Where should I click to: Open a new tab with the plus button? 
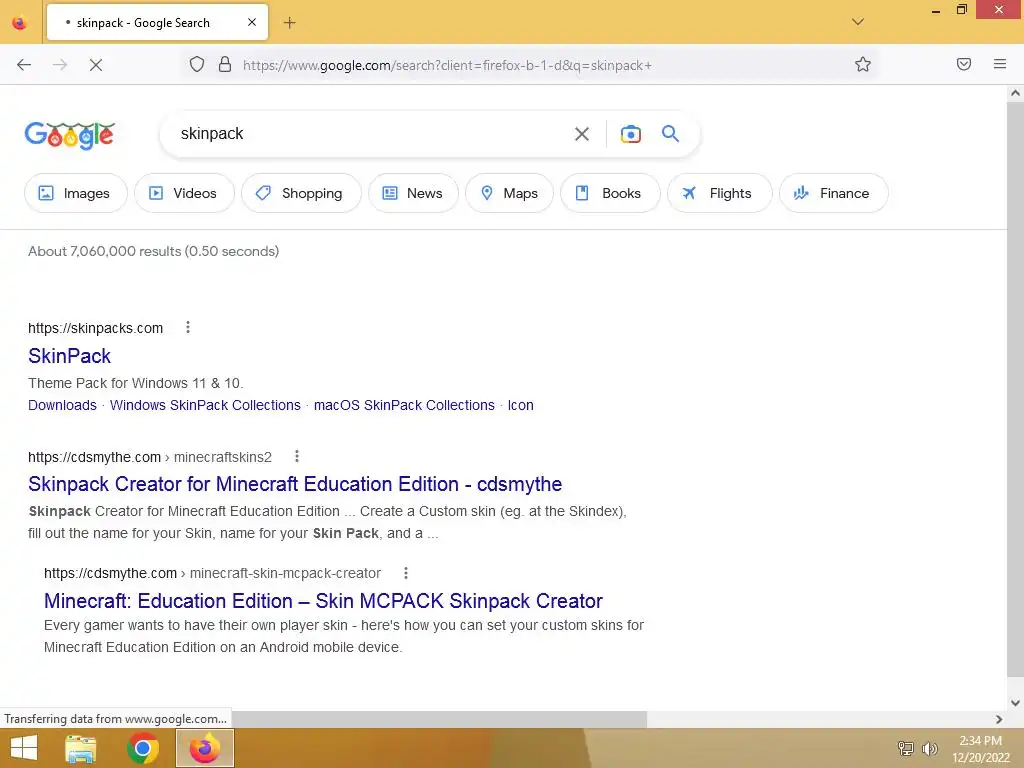click(x=289, y=23)
